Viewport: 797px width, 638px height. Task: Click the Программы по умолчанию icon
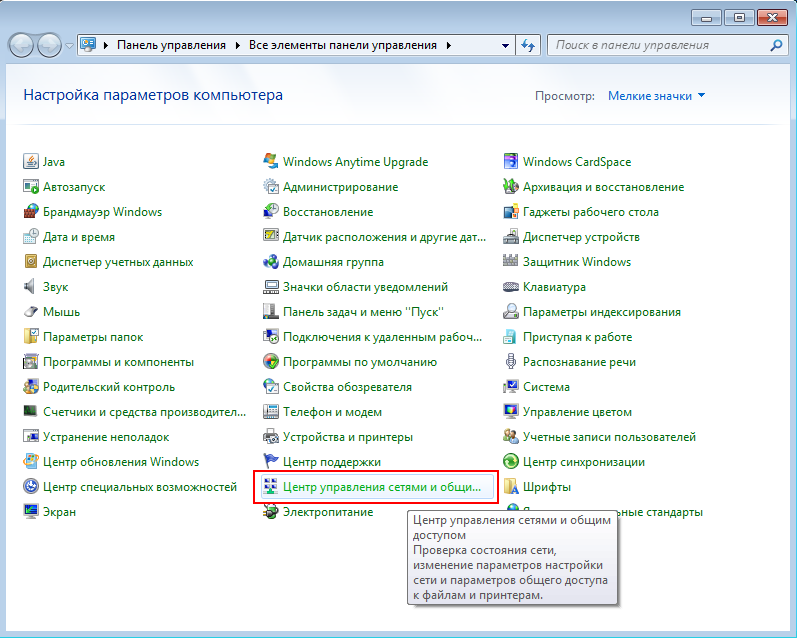(270, 361)
